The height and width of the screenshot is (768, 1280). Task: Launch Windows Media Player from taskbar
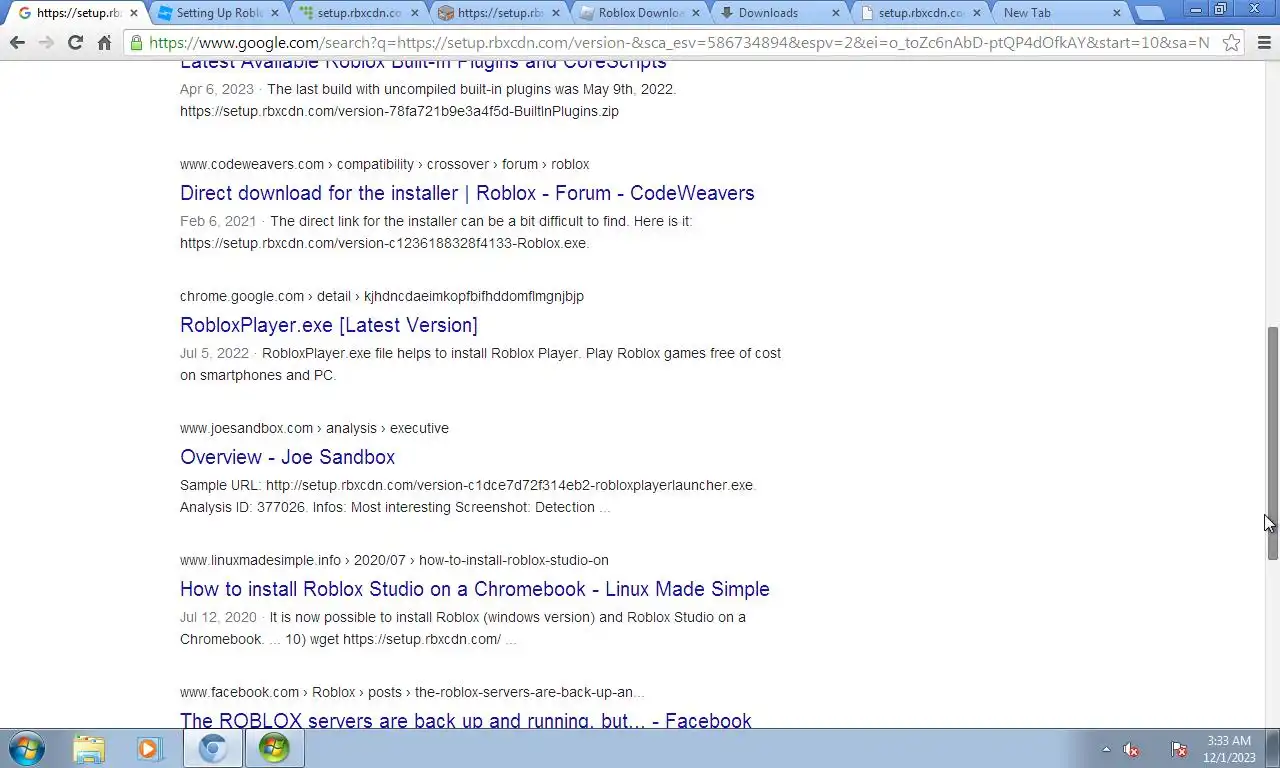click(150, 748)
